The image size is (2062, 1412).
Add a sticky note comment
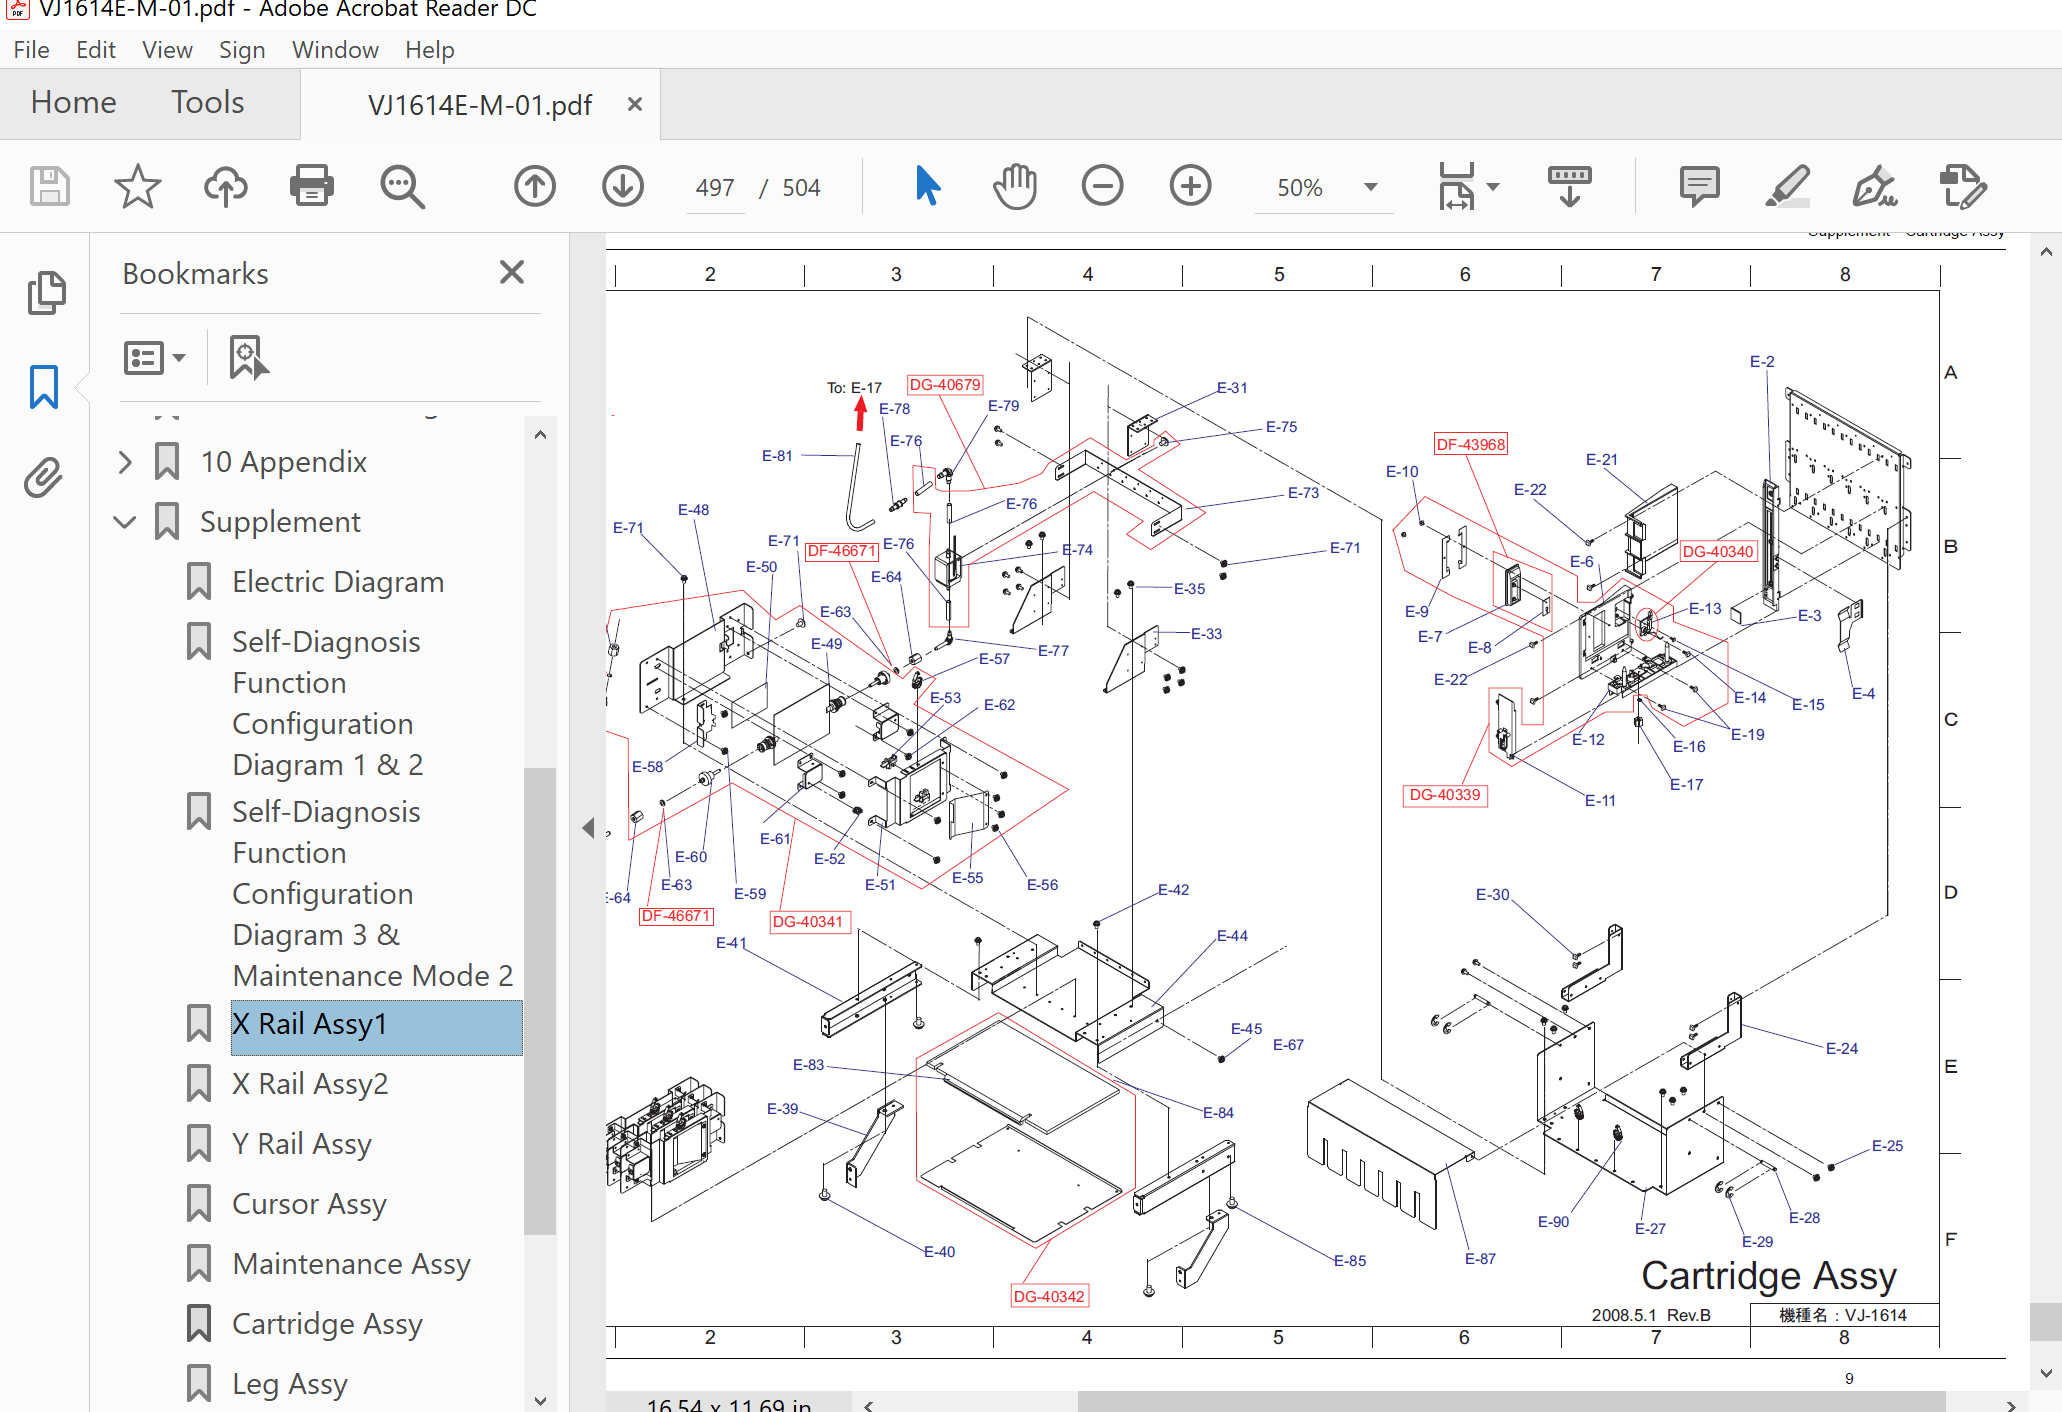(x=1699, y=186)
